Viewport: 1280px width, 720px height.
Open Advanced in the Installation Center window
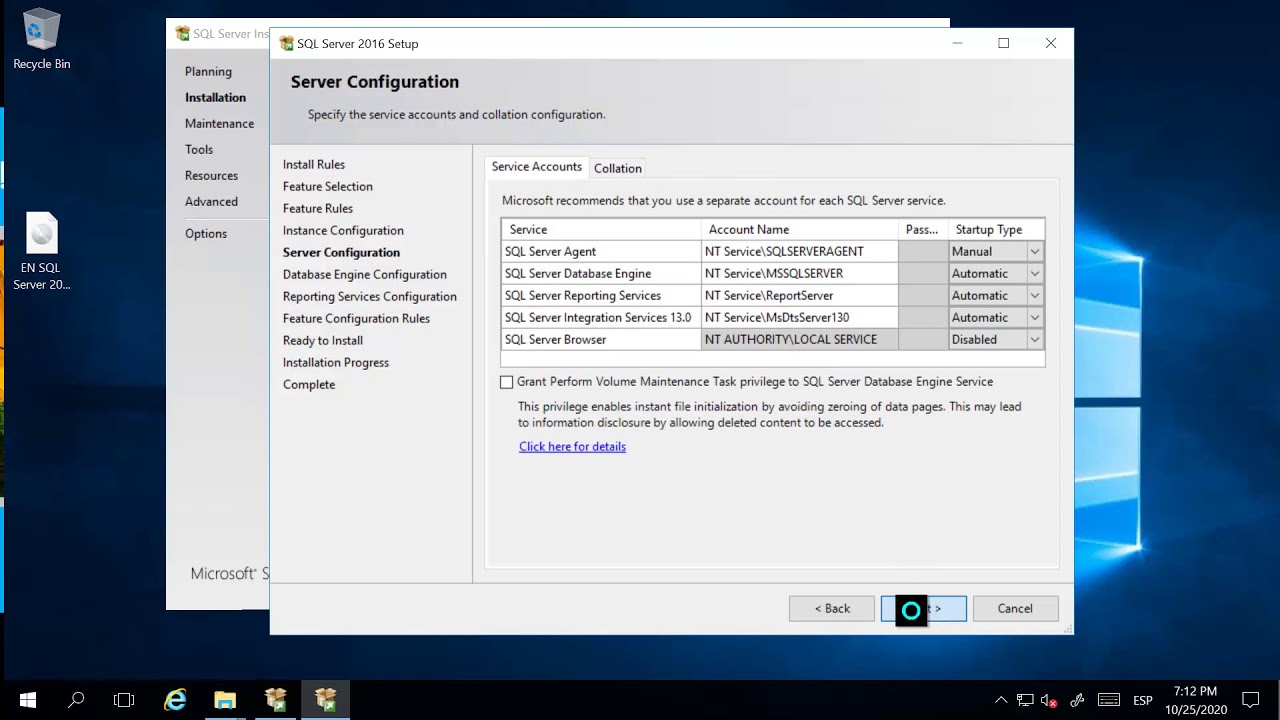click(x=211, y=202)
